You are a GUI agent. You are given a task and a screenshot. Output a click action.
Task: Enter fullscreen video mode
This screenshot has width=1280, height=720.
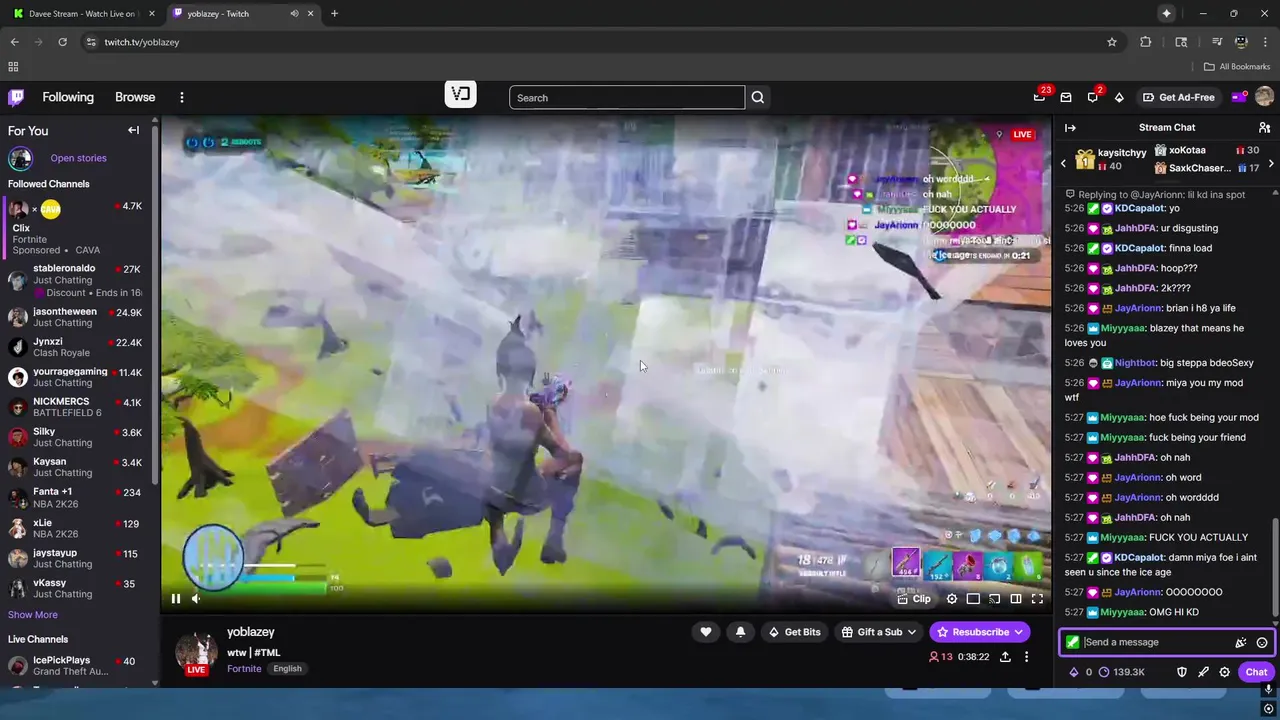point(1037,599)
